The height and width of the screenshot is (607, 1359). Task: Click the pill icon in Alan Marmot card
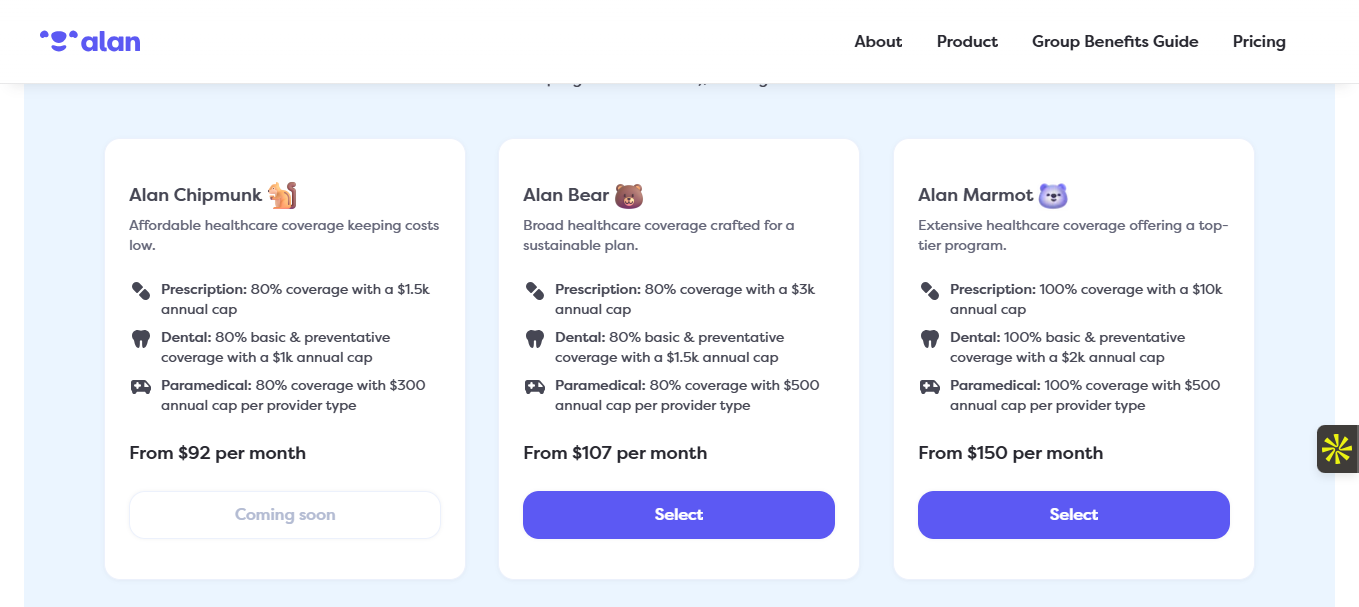click(x=930, y=290)
